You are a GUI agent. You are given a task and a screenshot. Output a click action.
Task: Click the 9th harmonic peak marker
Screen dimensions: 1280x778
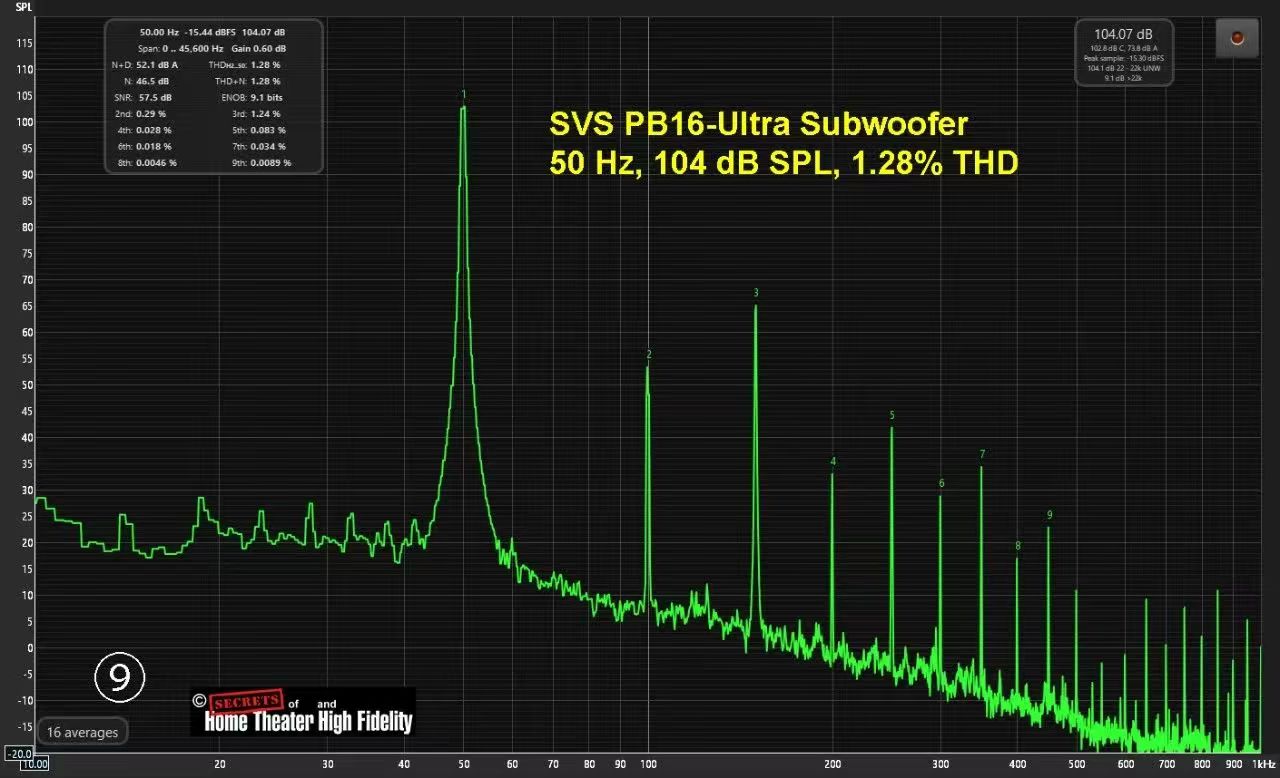1049,515
